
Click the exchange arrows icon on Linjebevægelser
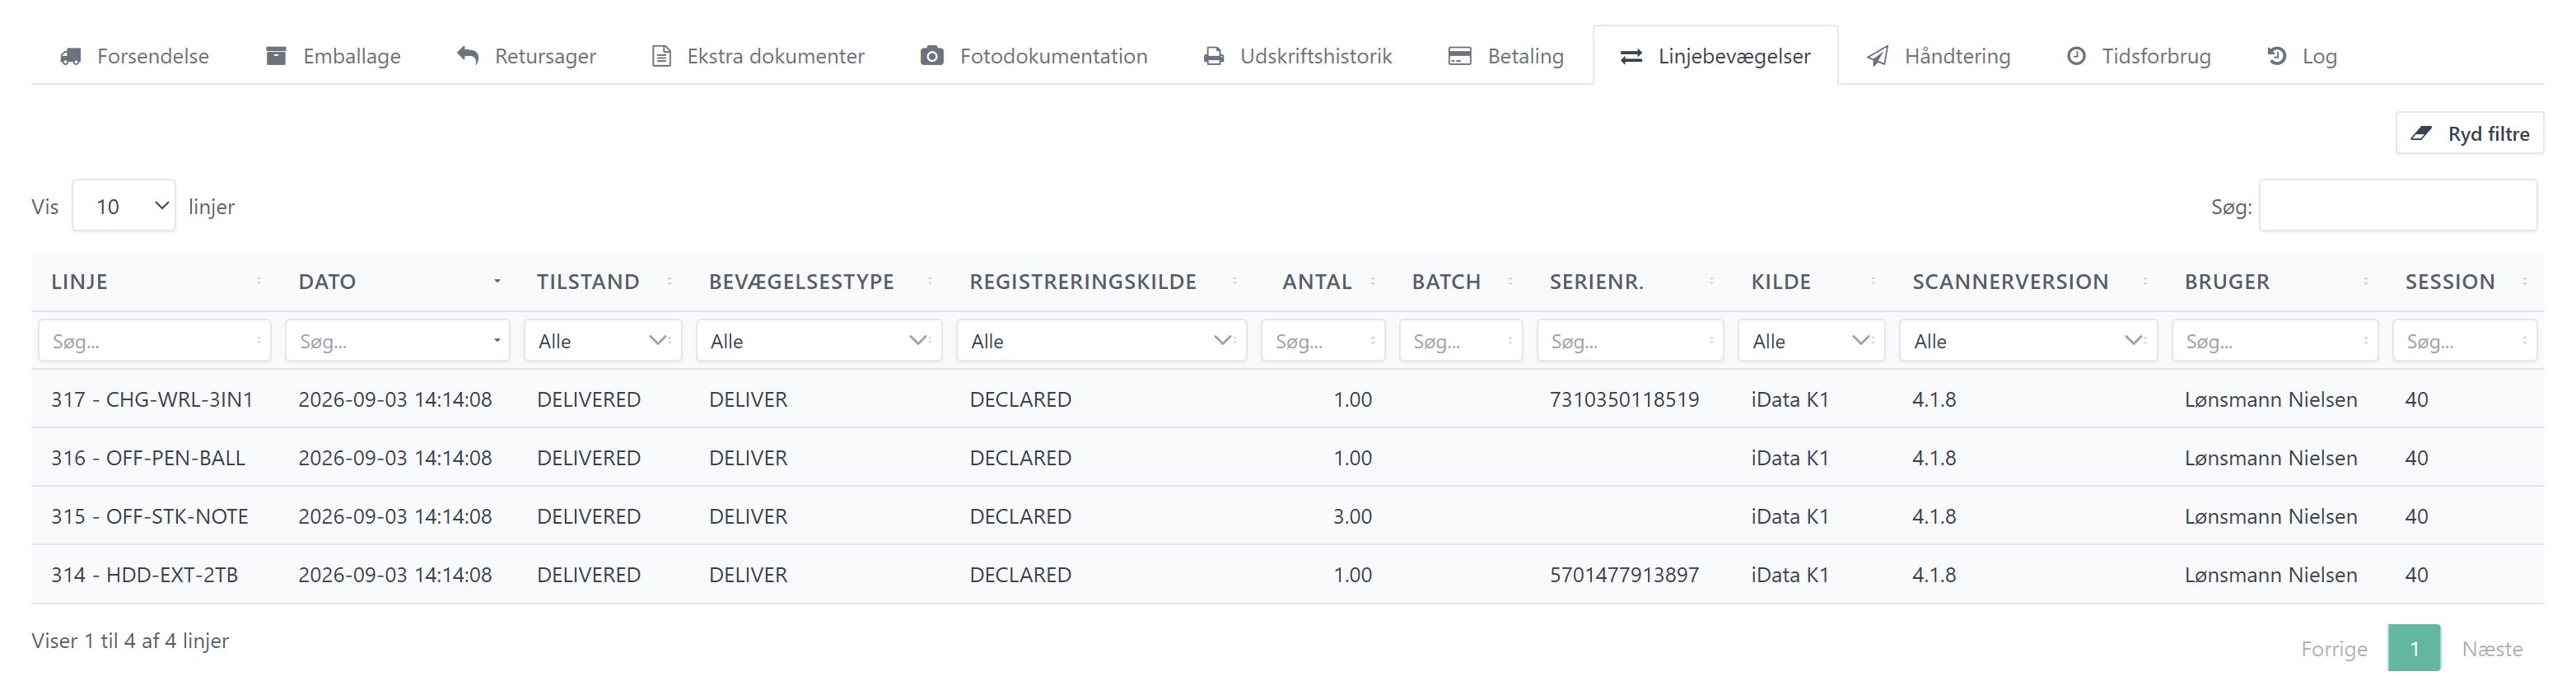click(1631, 56)
